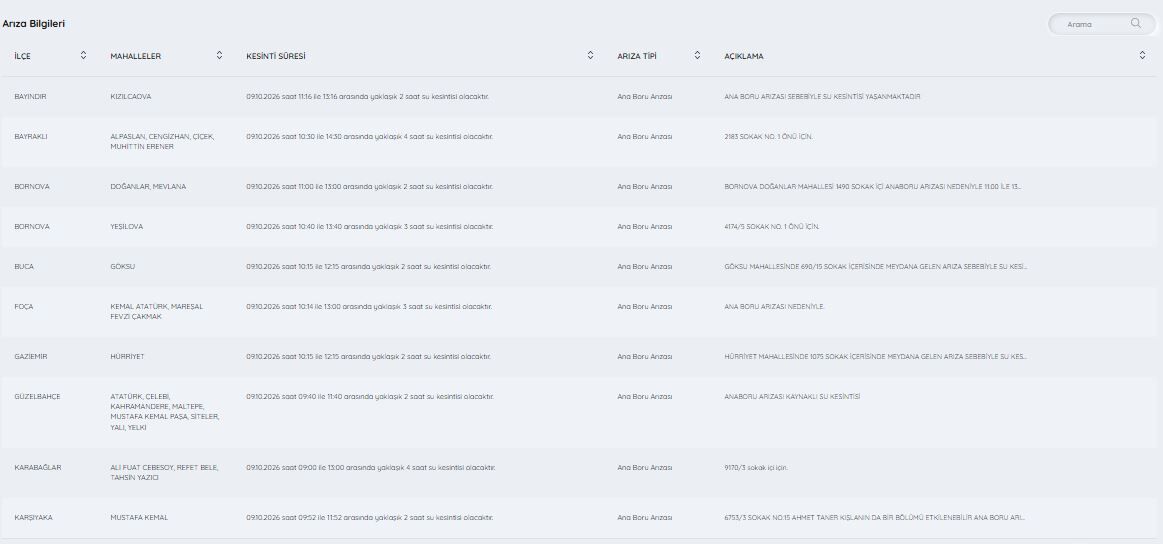Screen dimensions: 1163x544
Task: Focus the Arama search field
Action: point(1101,24)
